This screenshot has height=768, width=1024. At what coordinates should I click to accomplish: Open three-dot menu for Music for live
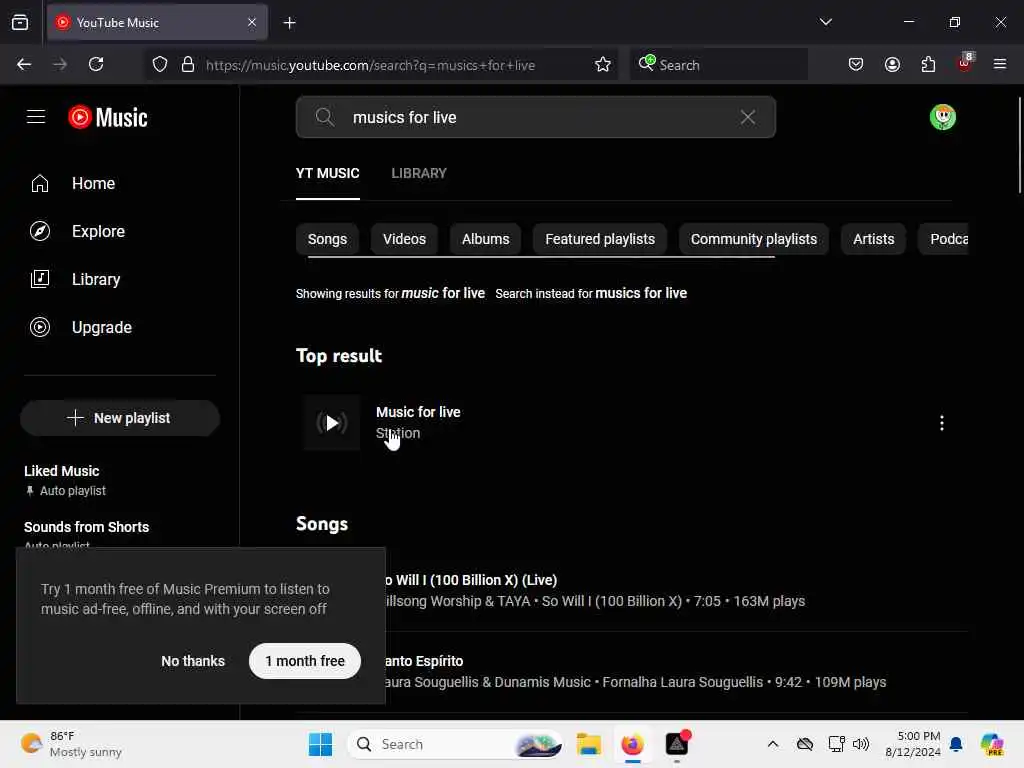941,423
